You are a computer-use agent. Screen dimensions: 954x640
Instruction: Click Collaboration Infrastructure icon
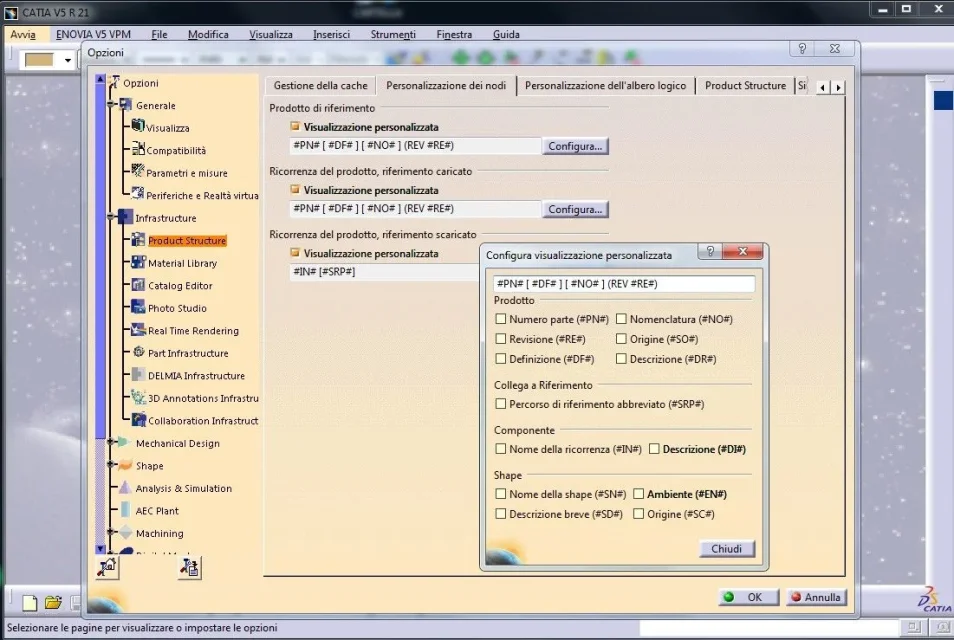pyautogui.click(x=139, y=420)
